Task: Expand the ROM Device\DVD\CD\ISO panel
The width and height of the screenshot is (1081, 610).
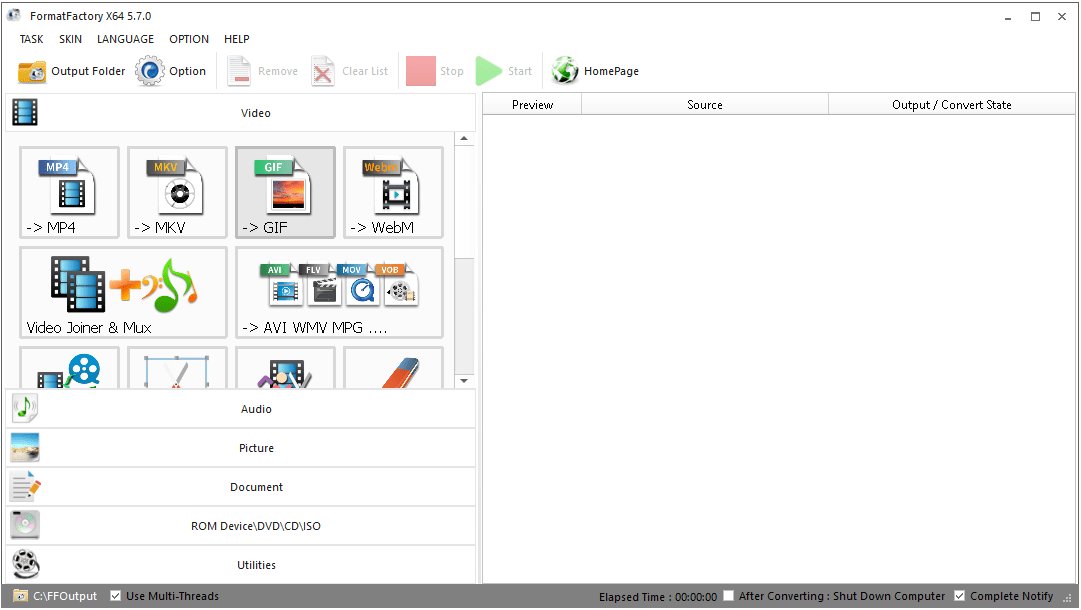Action: pos(241,526)
